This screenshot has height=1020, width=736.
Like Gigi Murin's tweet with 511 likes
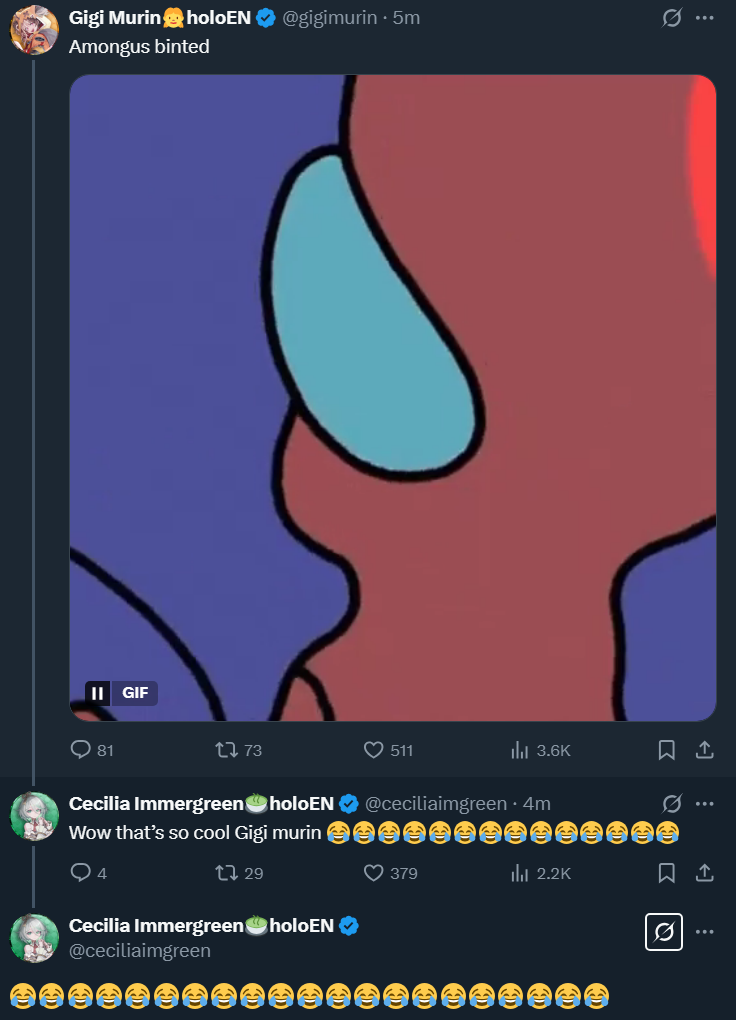[374, 750]
